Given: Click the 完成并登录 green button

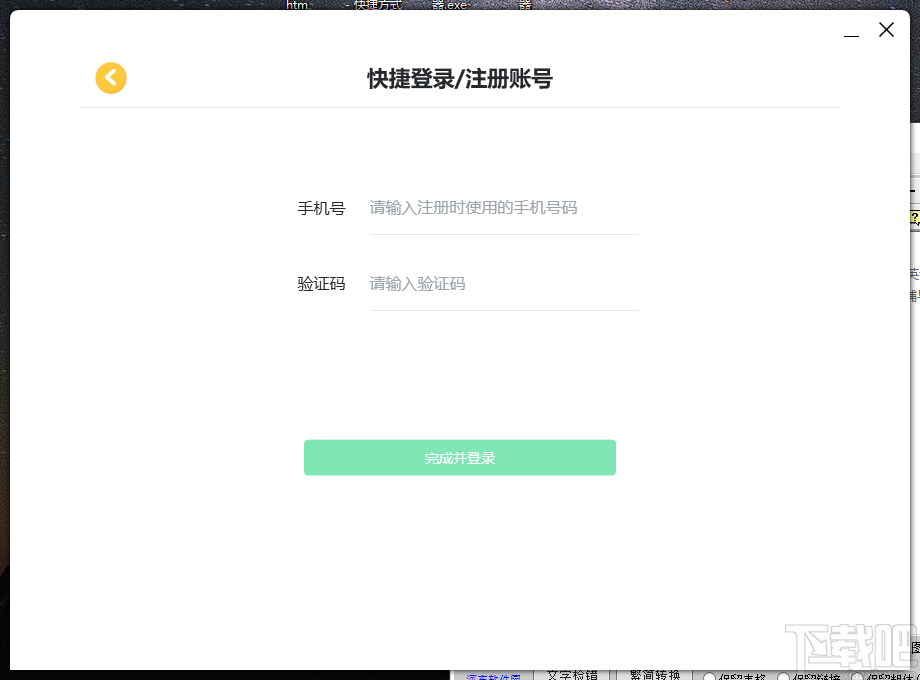Looking at the screenshot, I should 459,458.
